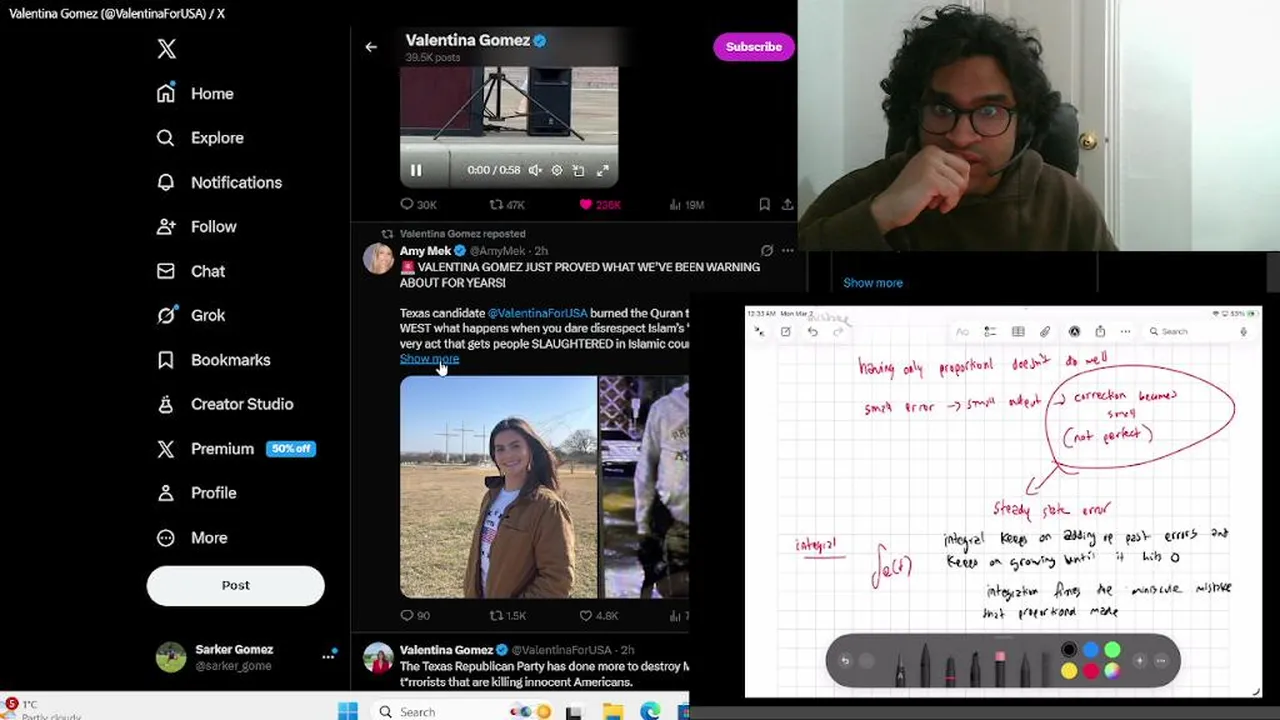Open Sarker Gomez account switcher dots

(x=328, y=657)
